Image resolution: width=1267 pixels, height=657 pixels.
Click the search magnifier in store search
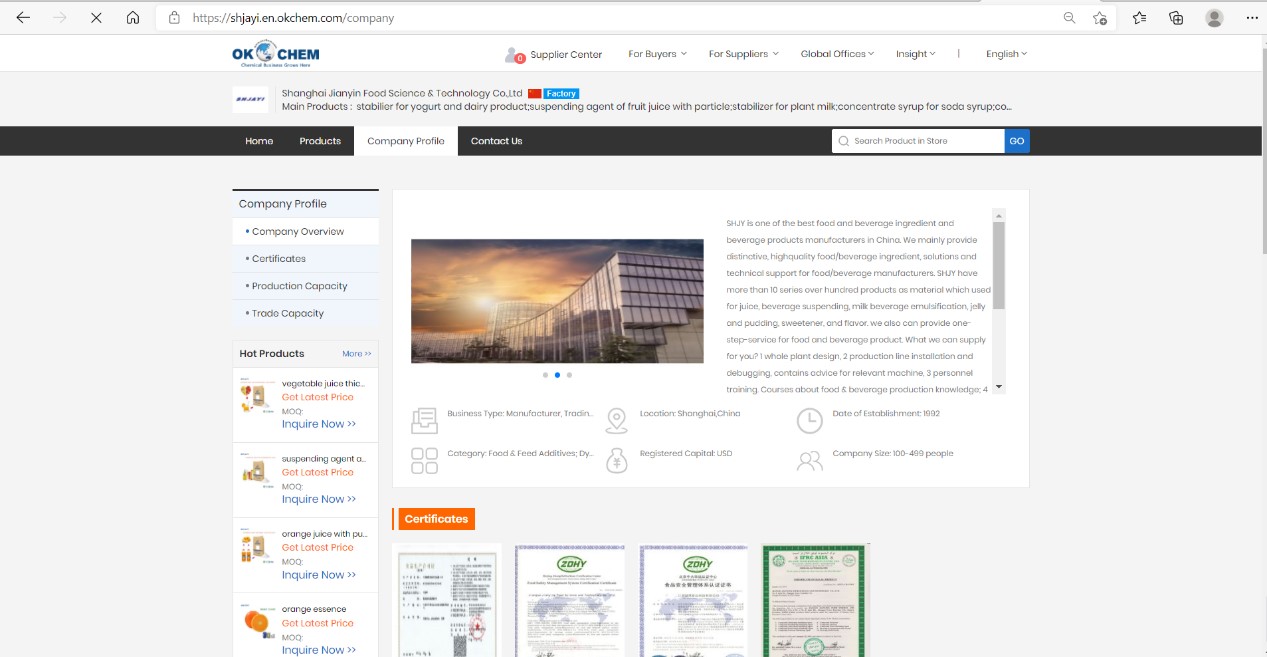click(x=844, y=141)
